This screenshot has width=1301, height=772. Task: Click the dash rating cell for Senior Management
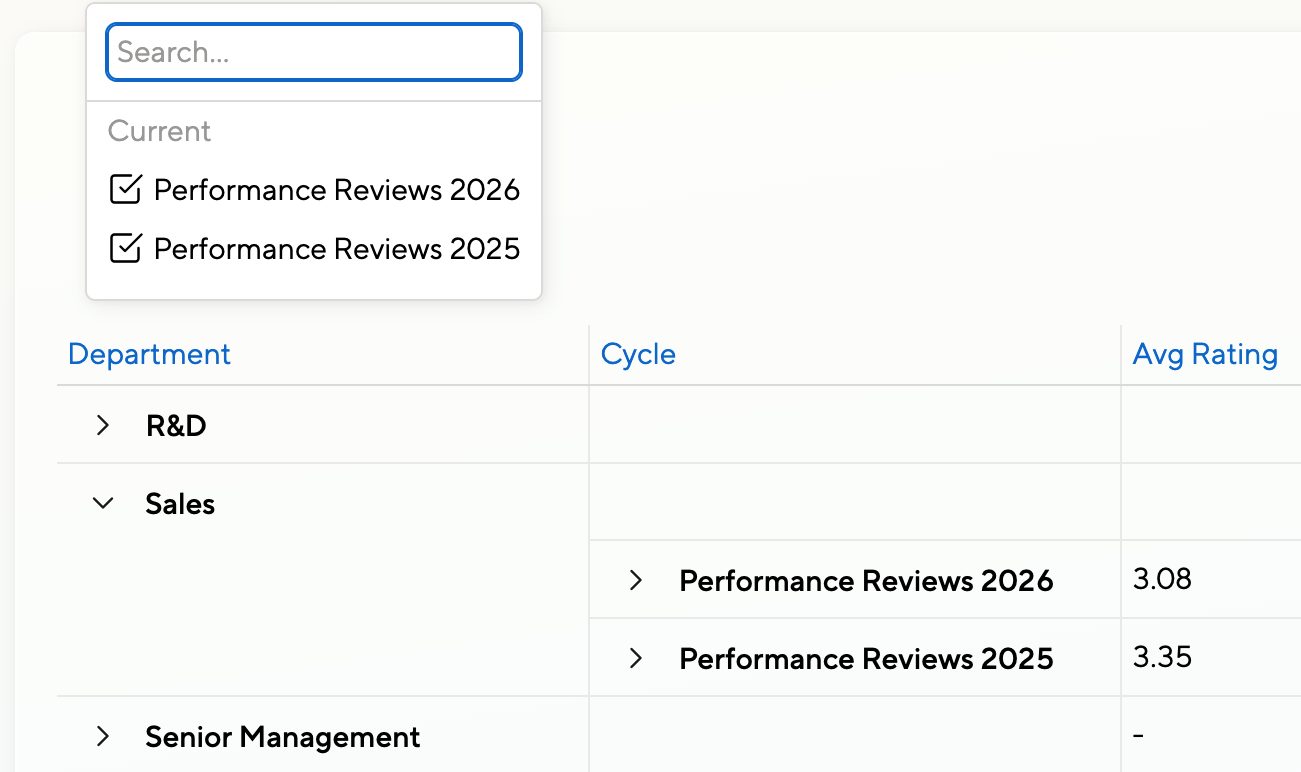click(1138, 736)
